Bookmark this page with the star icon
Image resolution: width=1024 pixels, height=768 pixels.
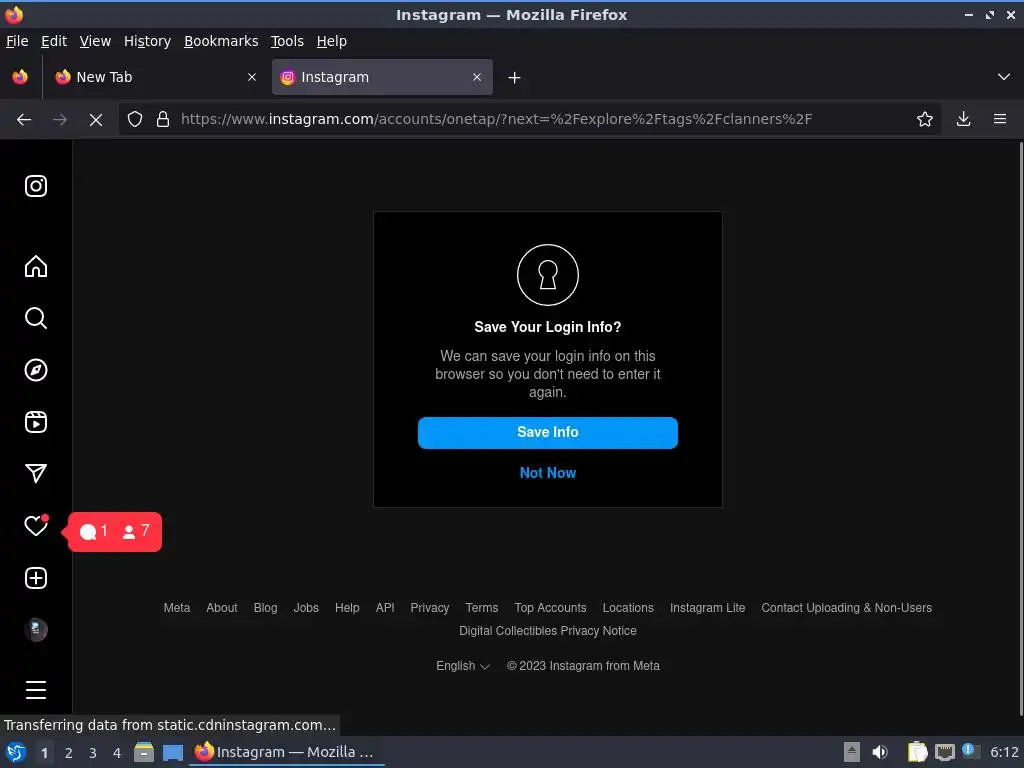[x=925, y=119]
